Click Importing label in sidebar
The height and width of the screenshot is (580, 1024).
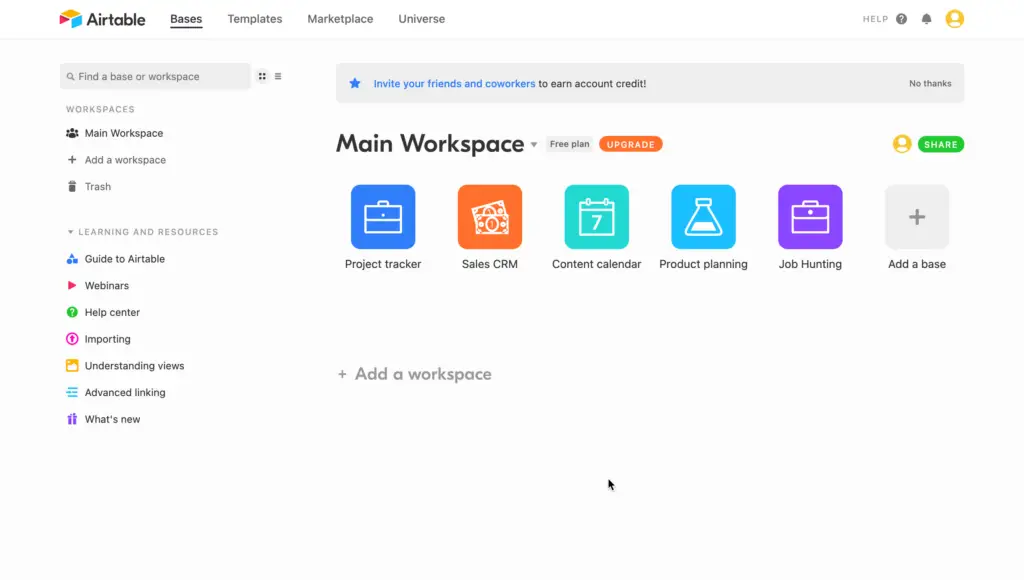tap(108, 339)
